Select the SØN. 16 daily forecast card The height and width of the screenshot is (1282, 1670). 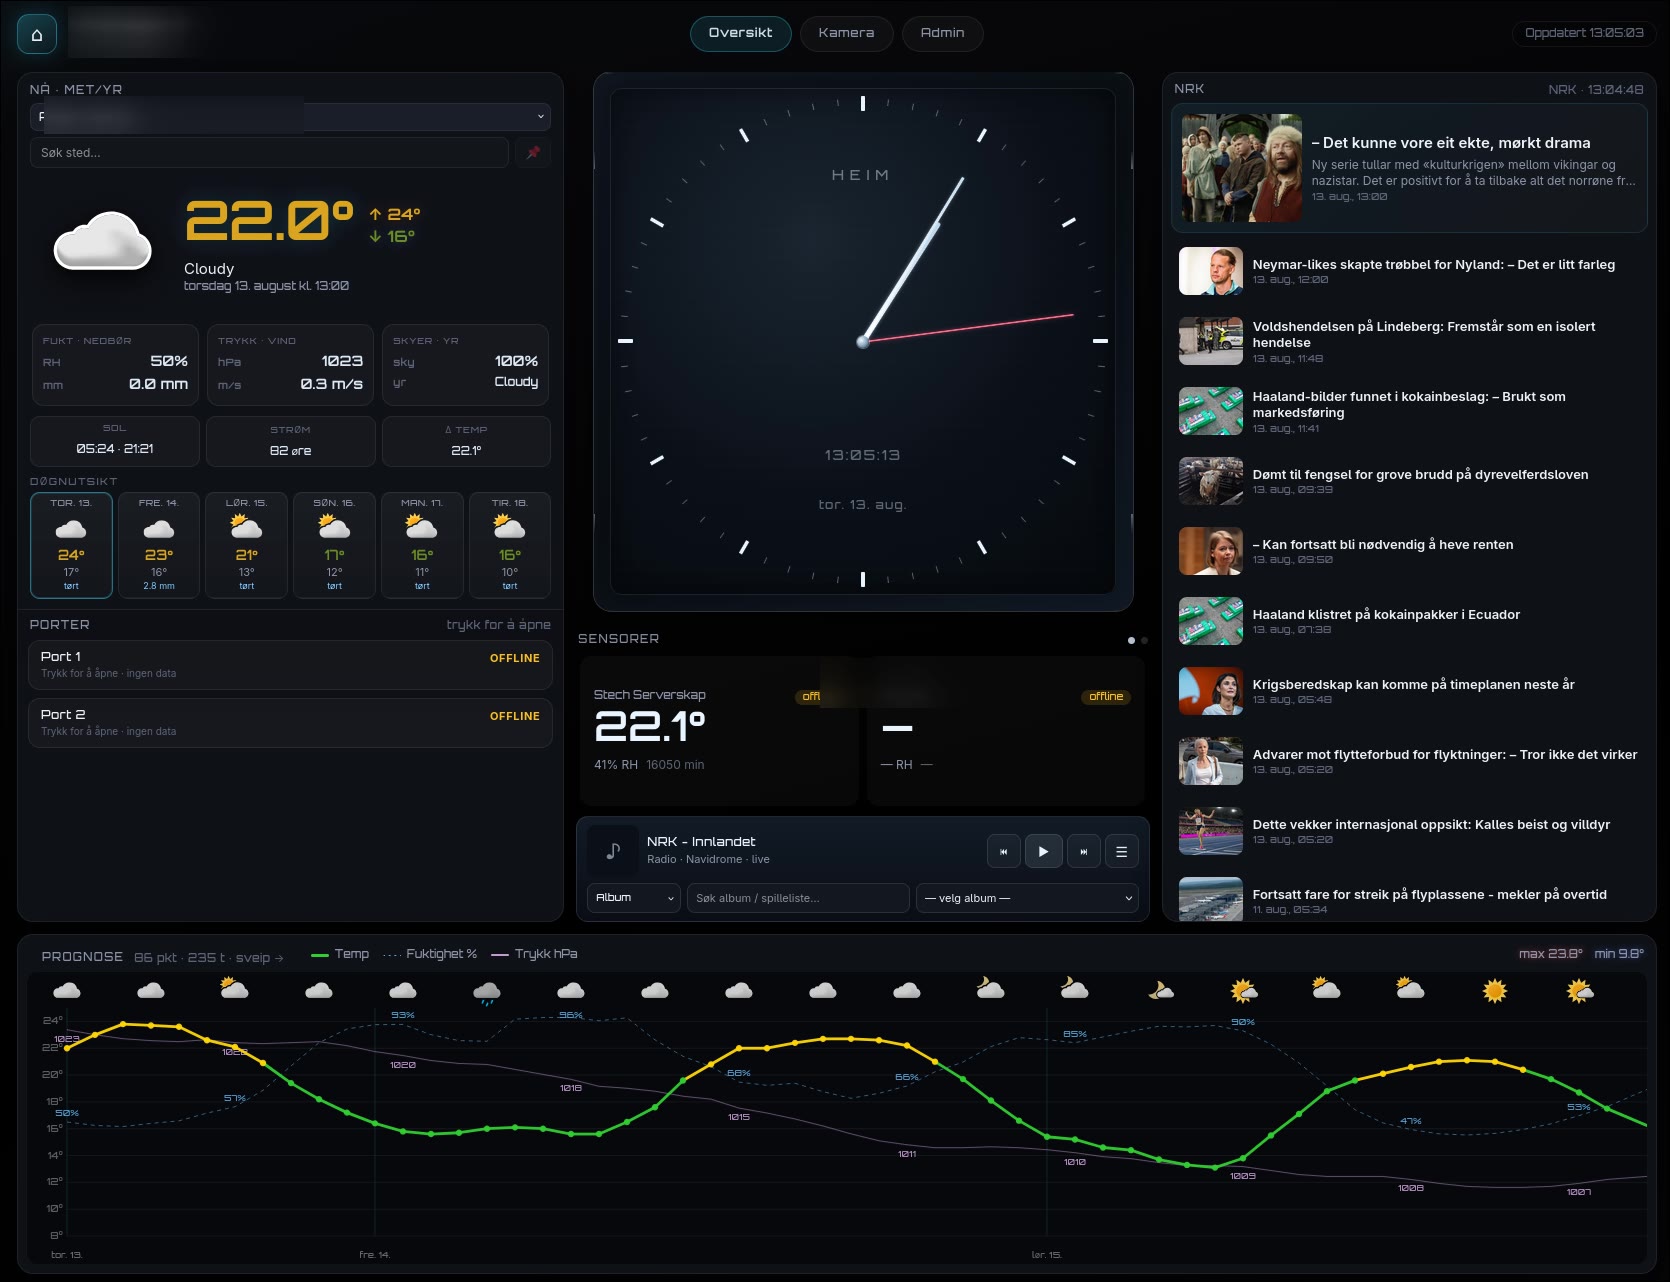tap(334, 545)
